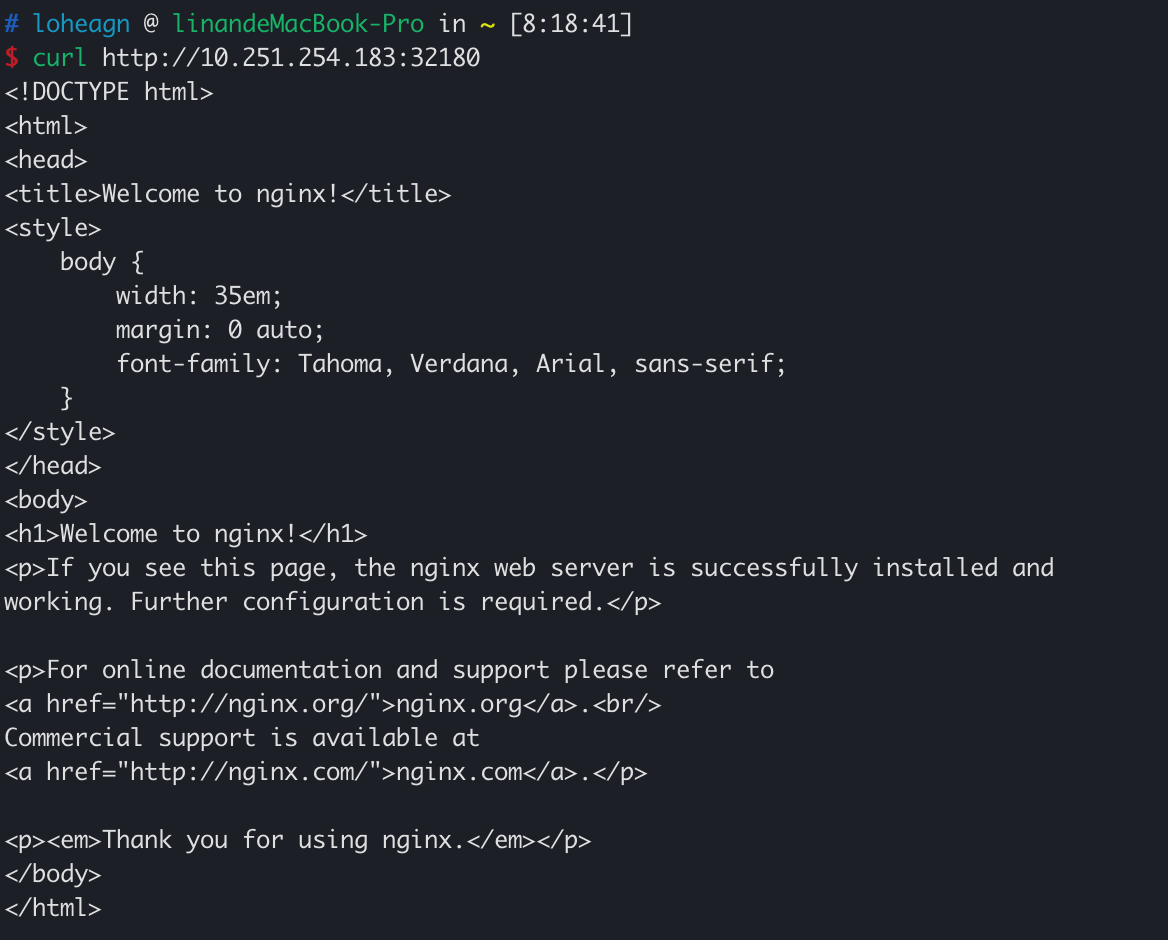1168x940 pixels.
Task: Click the font-family Tahoma line
Action: coord(451,364)
